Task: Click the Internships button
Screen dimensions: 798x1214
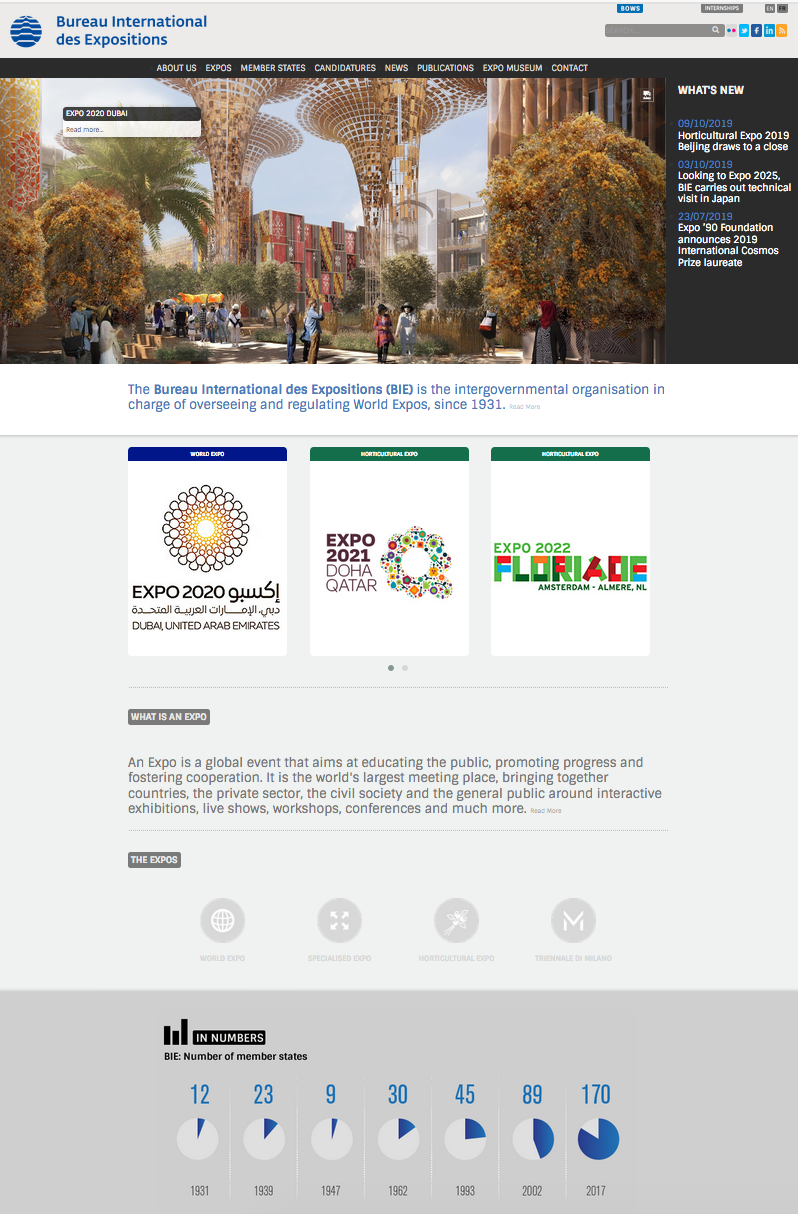Action: (721, 8)
